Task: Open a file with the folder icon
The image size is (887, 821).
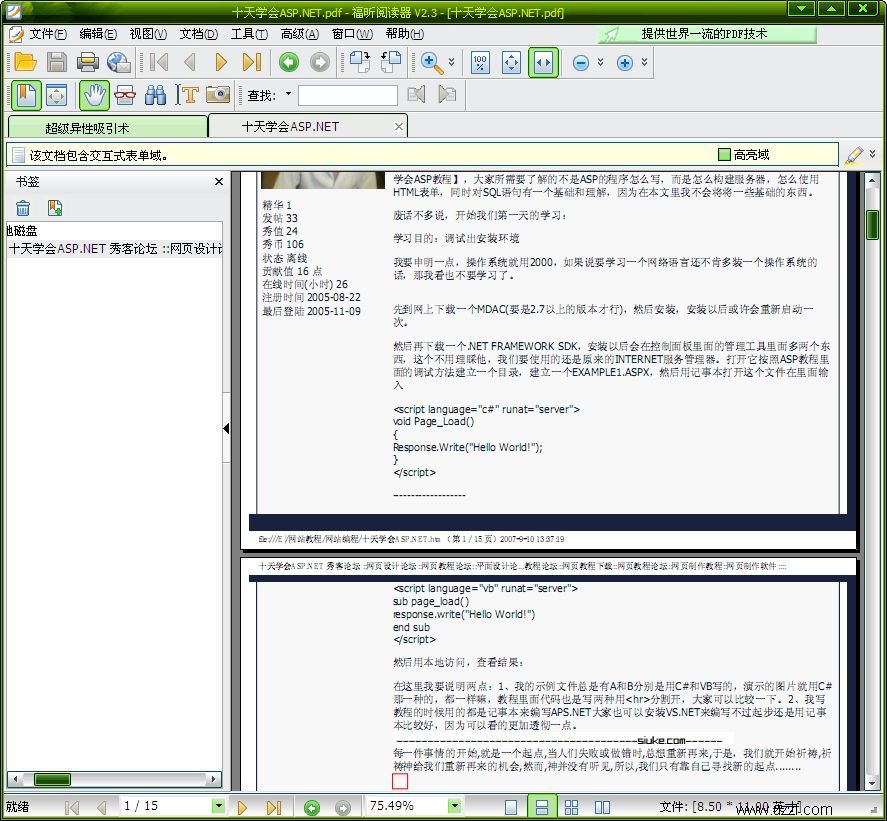Action: pos(25,62)
